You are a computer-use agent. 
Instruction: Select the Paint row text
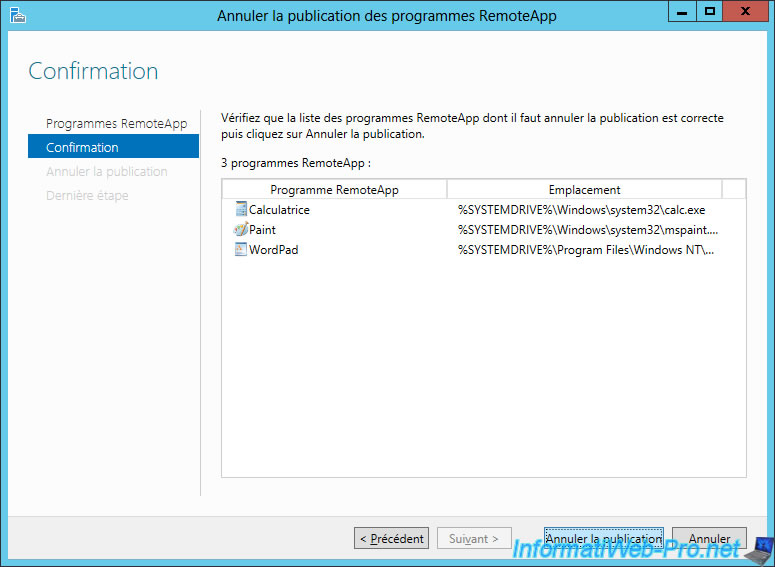click(x=262, y=230)
